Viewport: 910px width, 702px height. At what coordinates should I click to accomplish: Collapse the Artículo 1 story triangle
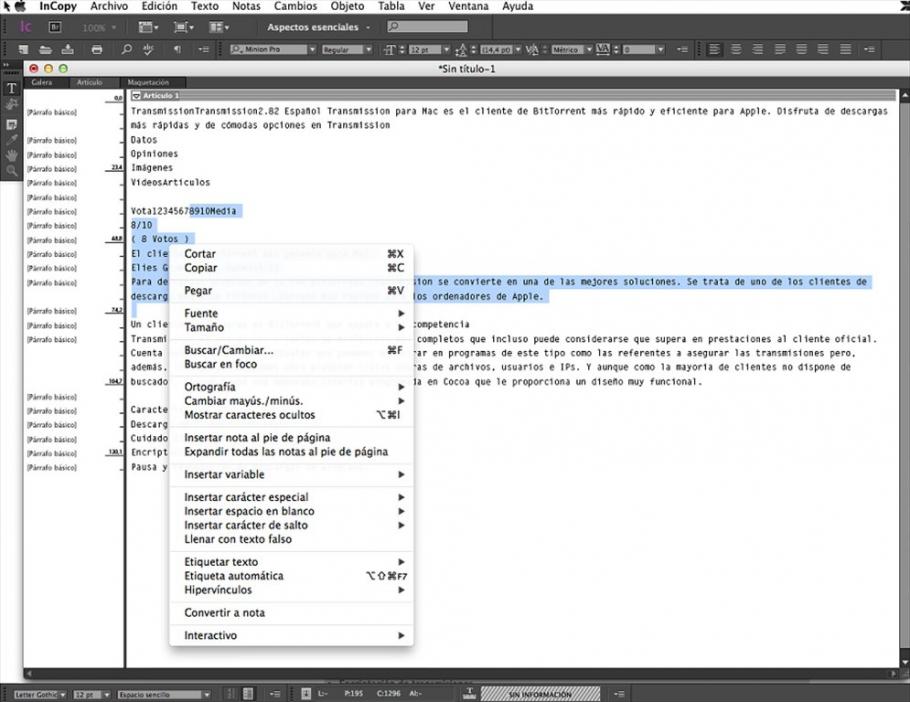(x=136, y=96)
